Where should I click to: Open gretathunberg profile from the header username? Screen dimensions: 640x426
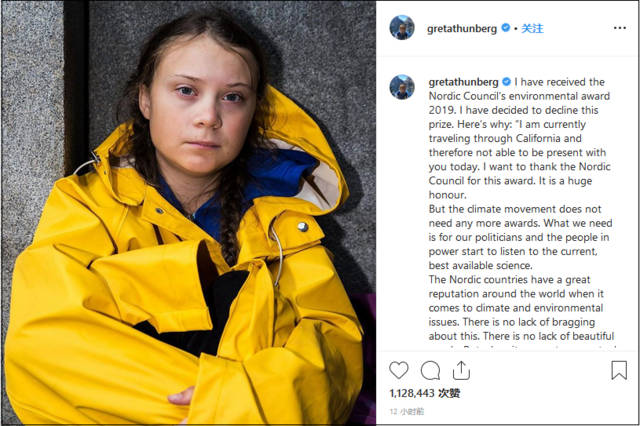coord(462,29)
